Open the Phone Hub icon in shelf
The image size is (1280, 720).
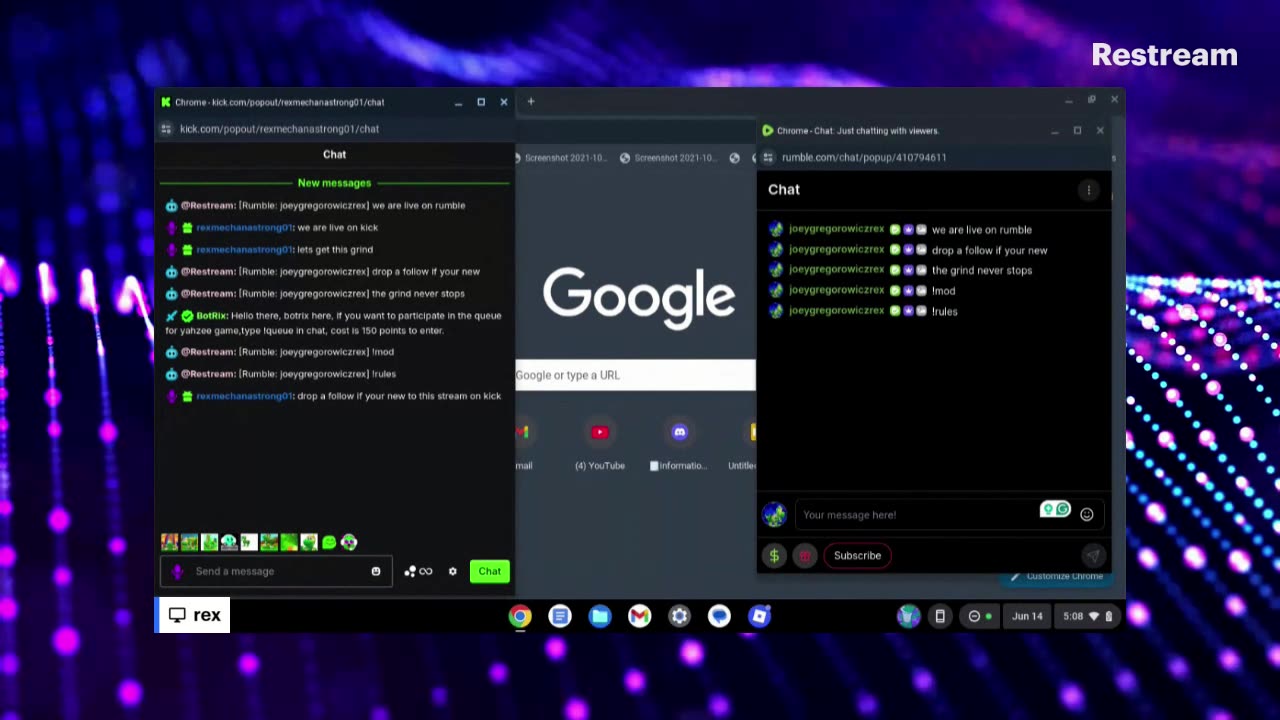940,616
